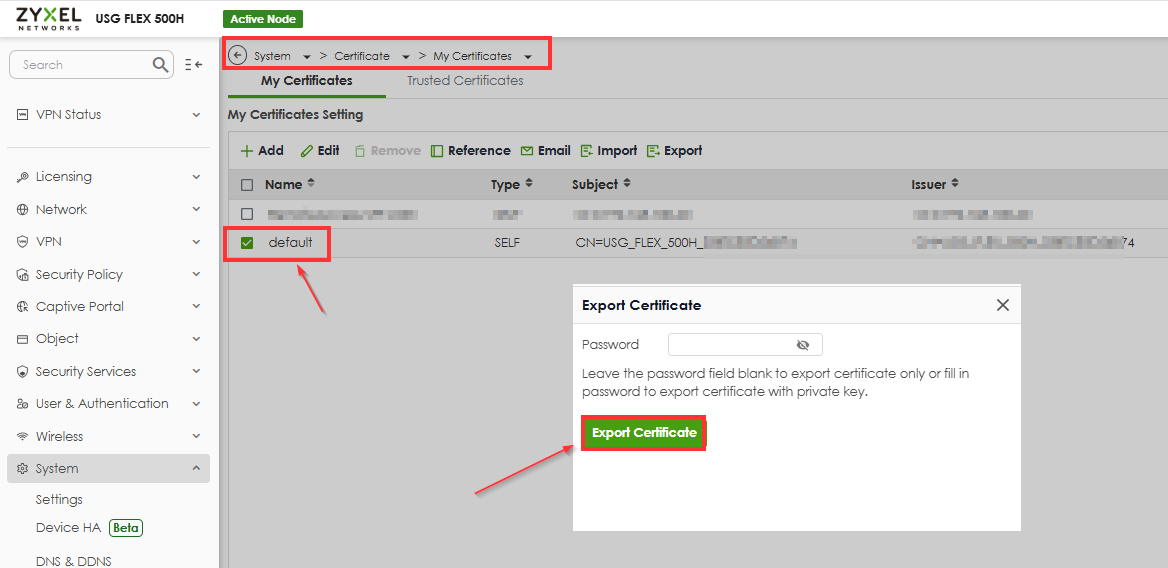The image size is (1168, 568).
Task: Close the Export Certificate dialog
Action: pyautogui.click(x=1002, y=305)
